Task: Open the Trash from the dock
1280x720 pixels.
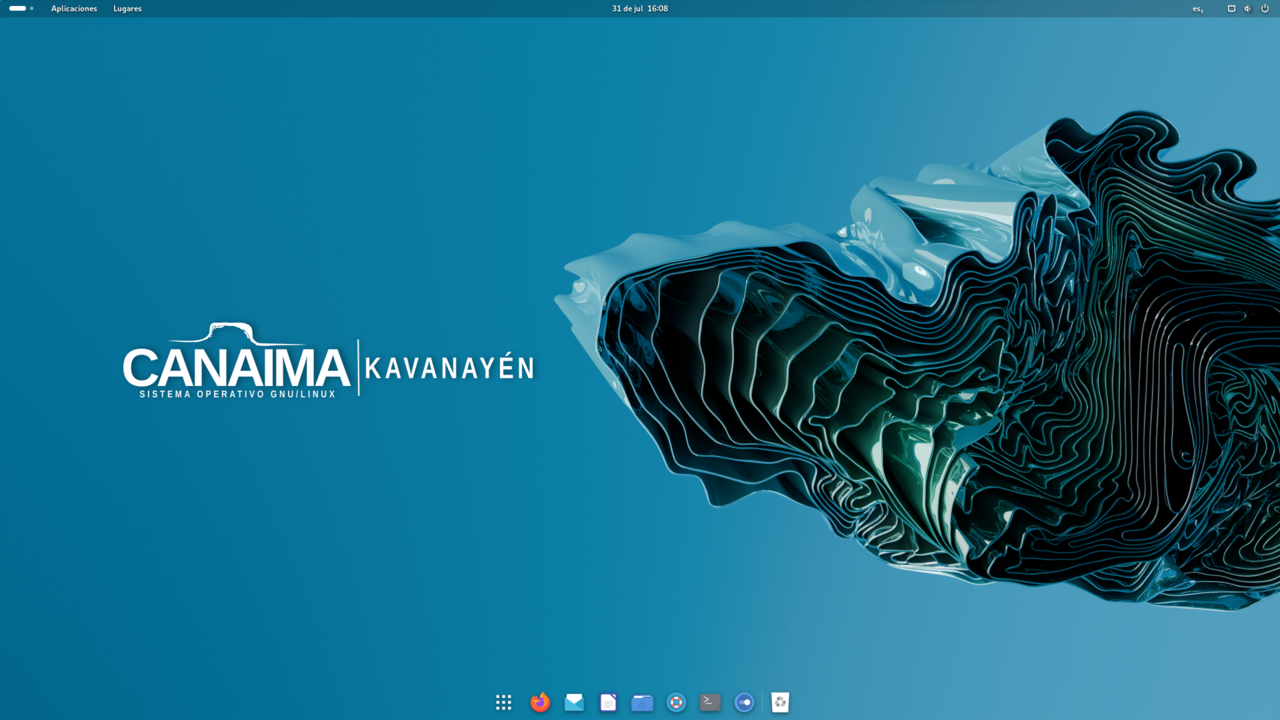Action: point(780,702)
